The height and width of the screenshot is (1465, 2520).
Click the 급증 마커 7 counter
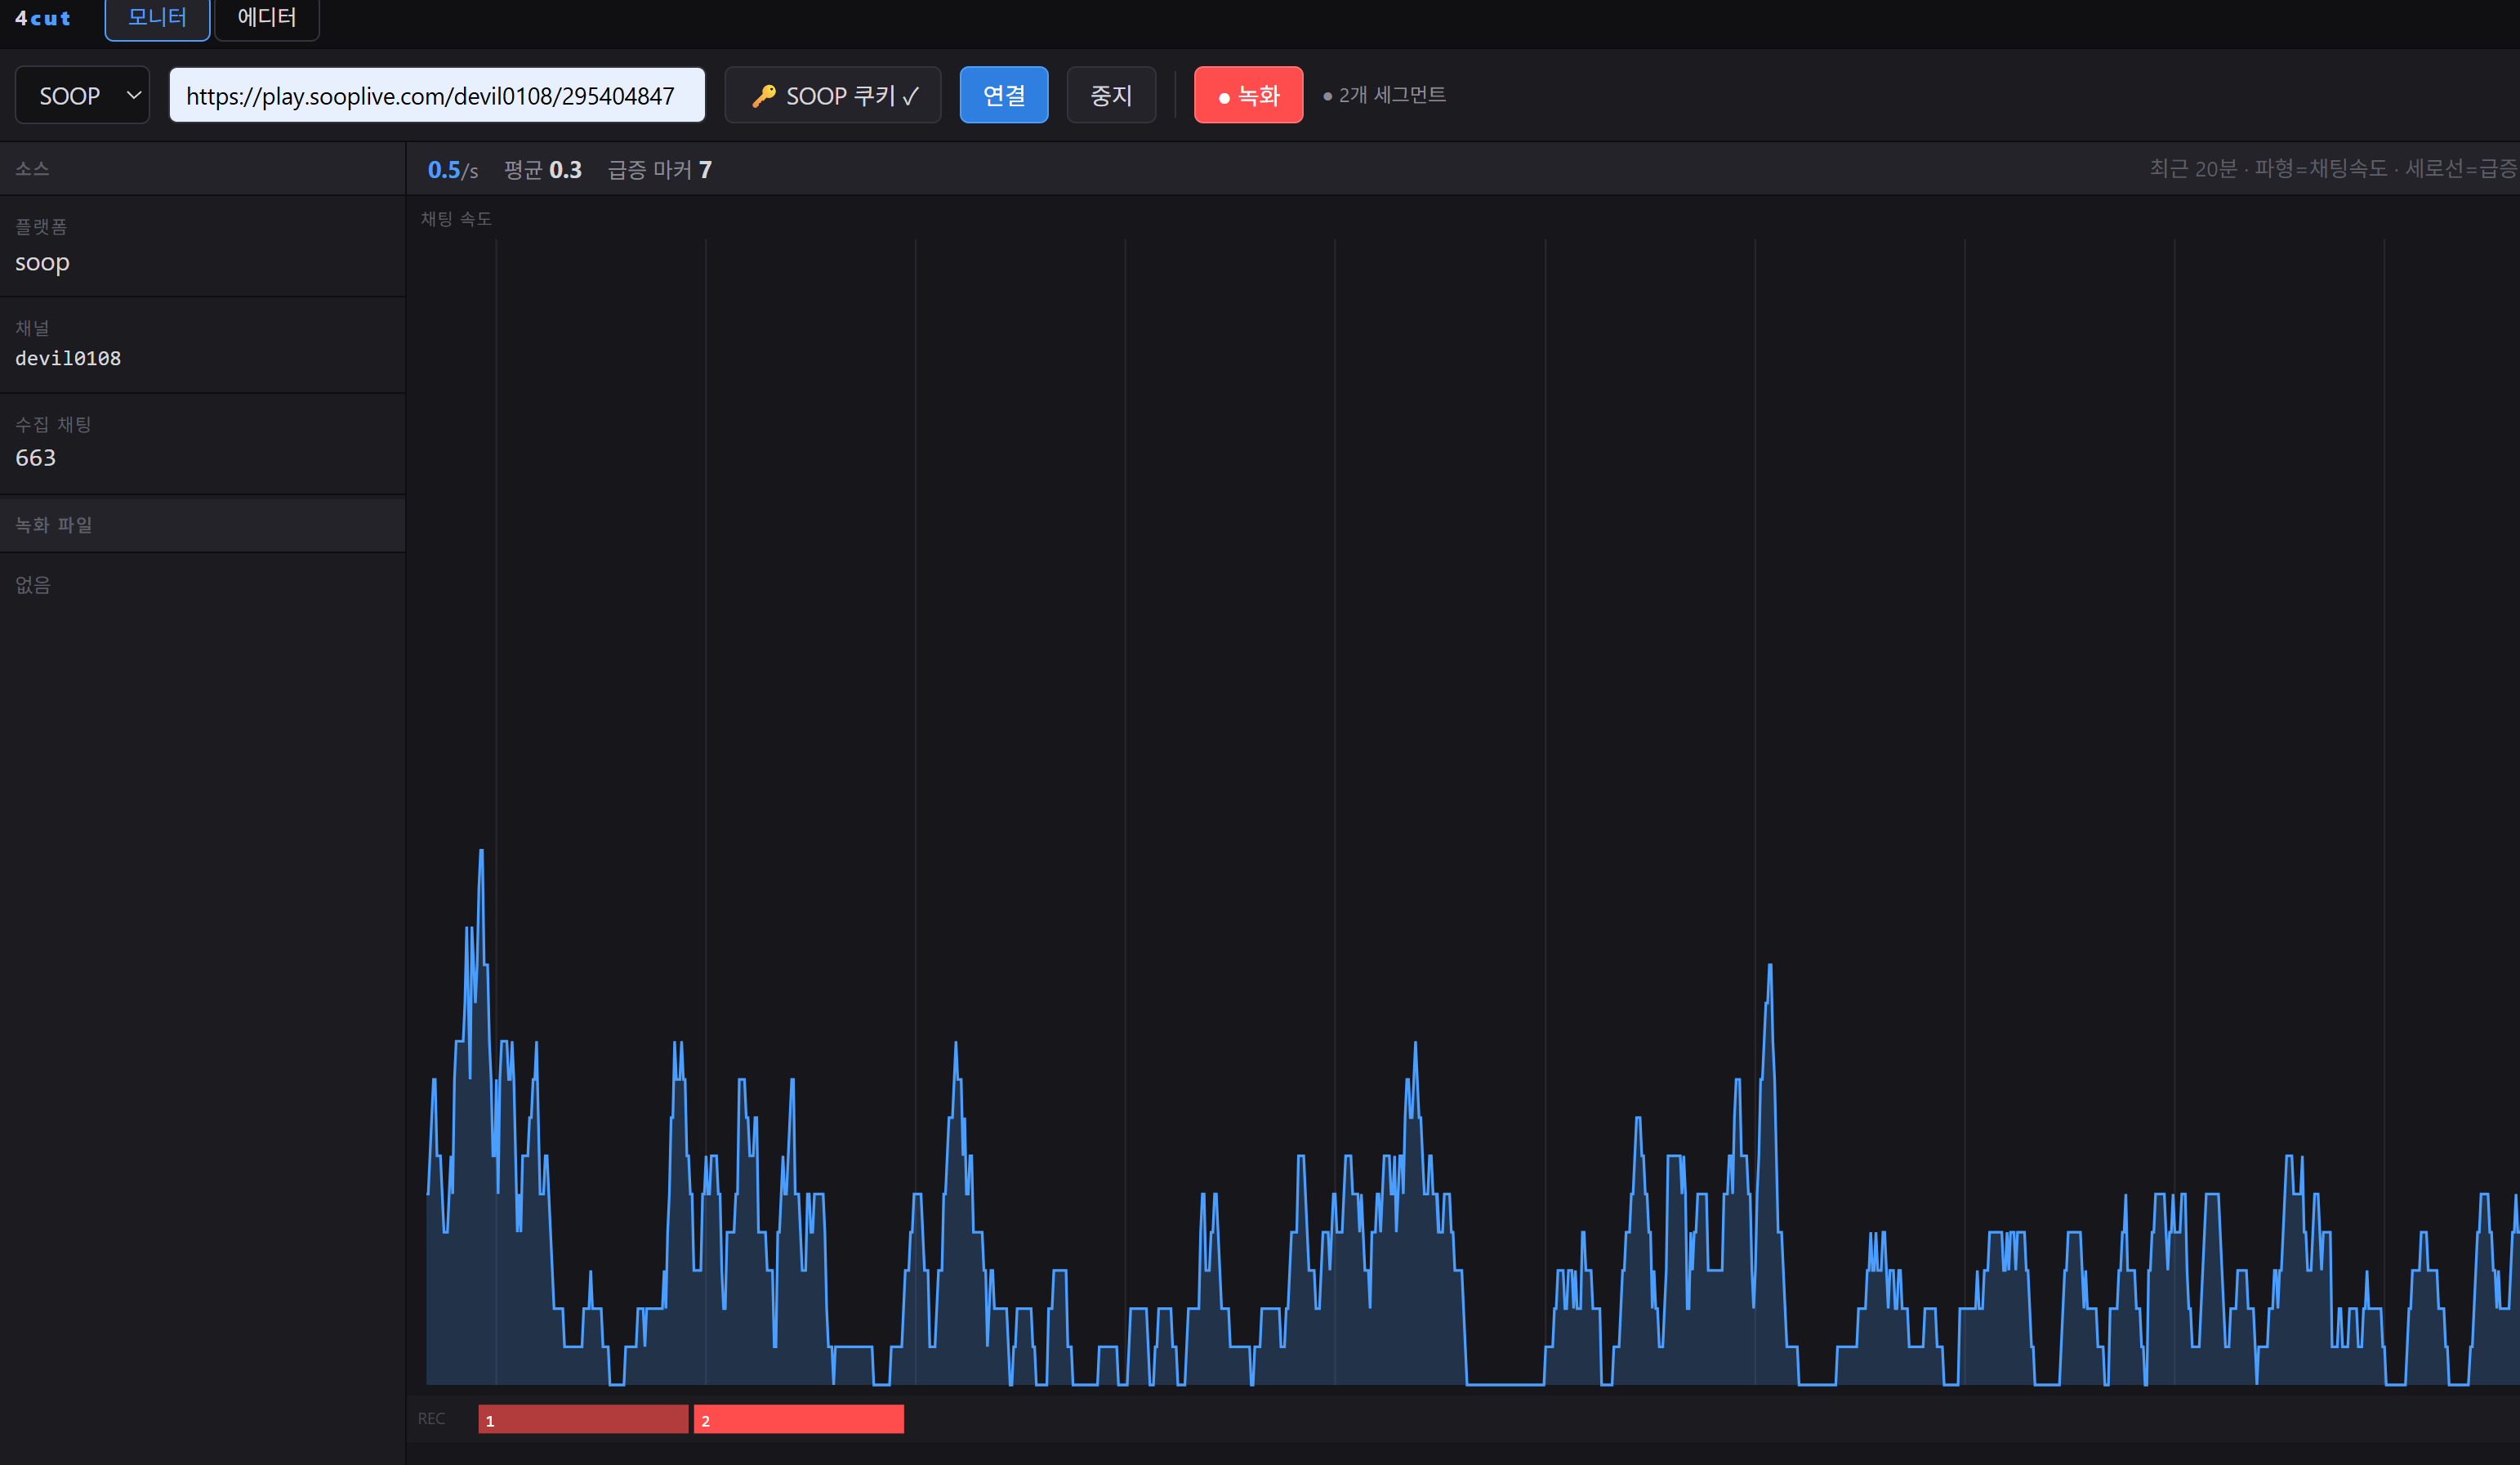(x=660, y=170)
